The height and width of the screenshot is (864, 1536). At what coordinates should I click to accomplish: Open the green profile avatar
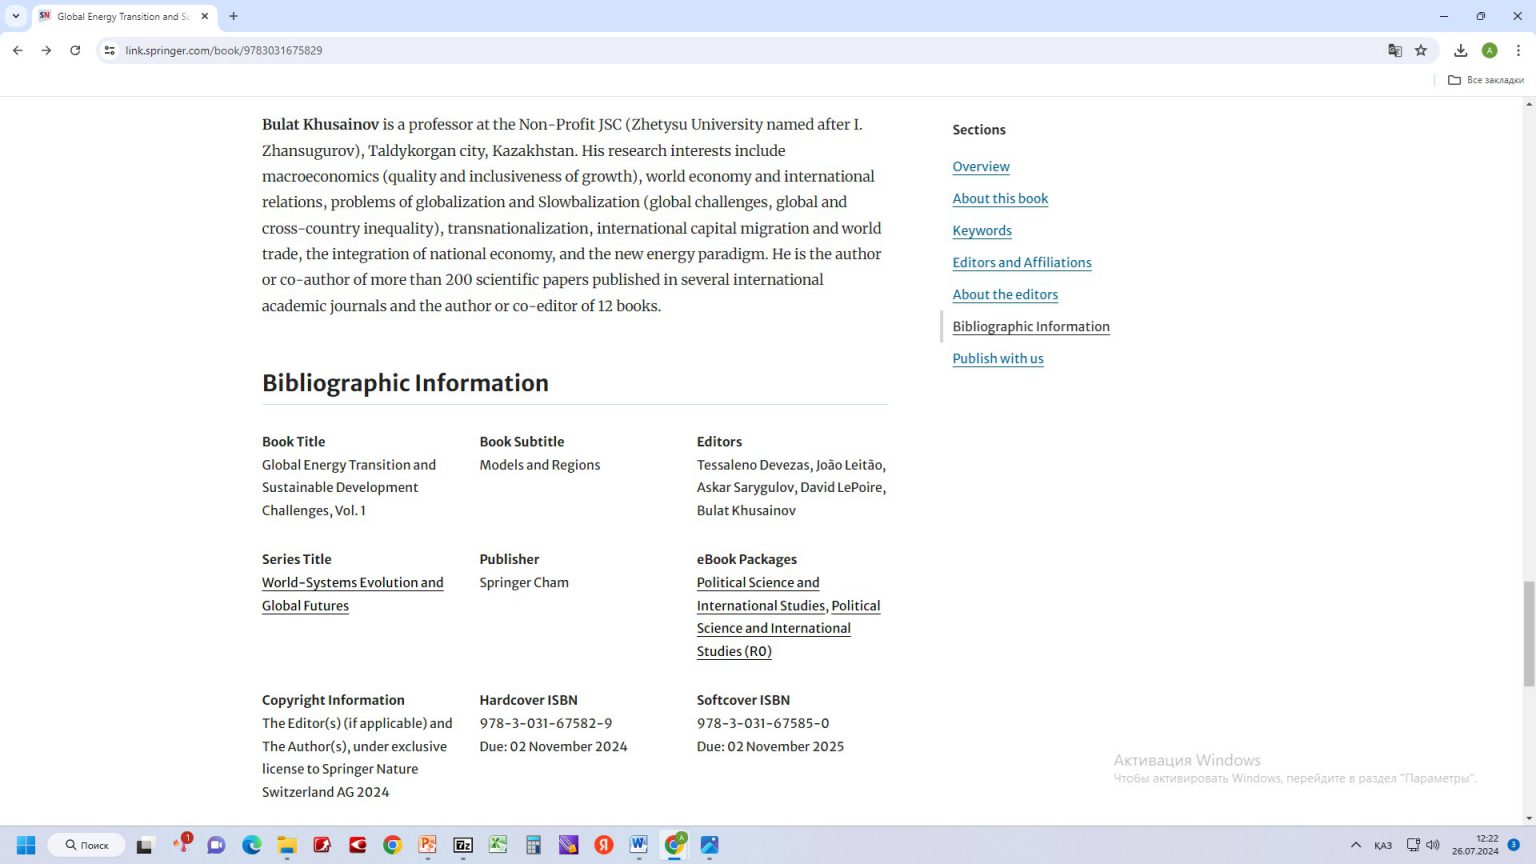point(1489,50)
